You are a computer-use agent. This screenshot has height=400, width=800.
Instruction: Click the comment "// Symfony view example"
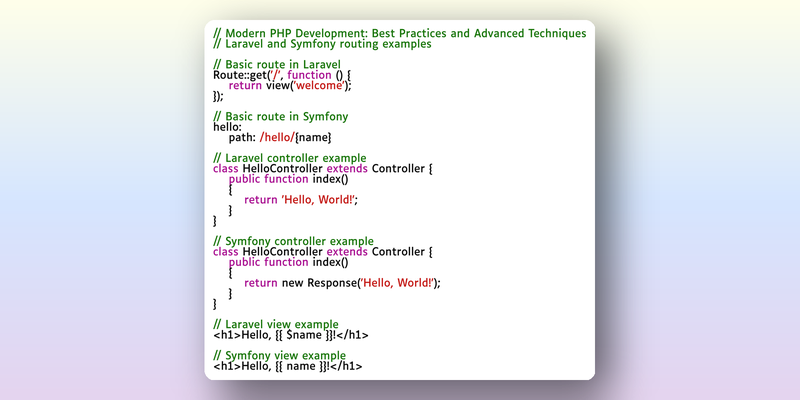pyautogui.click(x=280, y=356)
